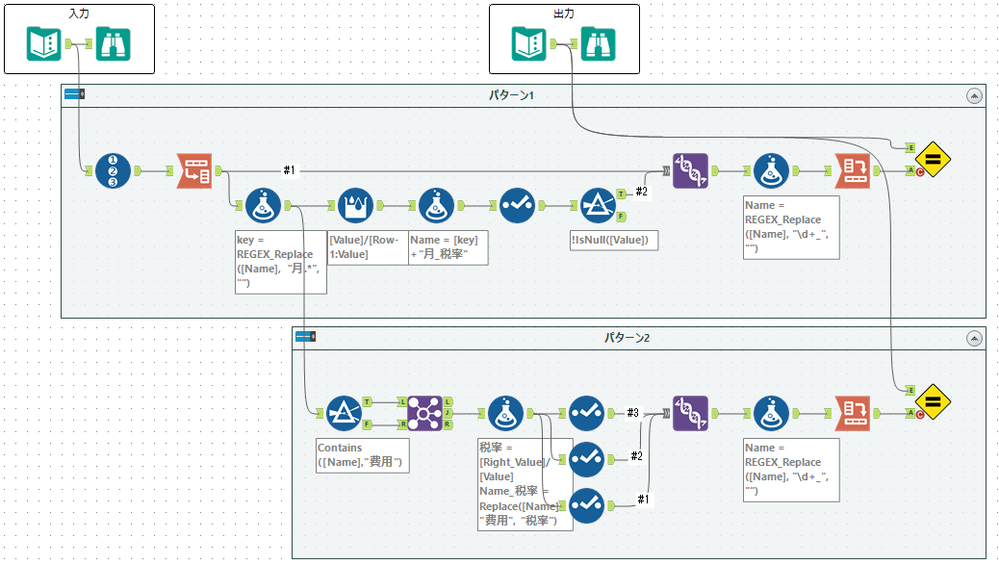999x566 pixels.
Task: Click the パターン1 container title
Action: click(x=511, y=96)
